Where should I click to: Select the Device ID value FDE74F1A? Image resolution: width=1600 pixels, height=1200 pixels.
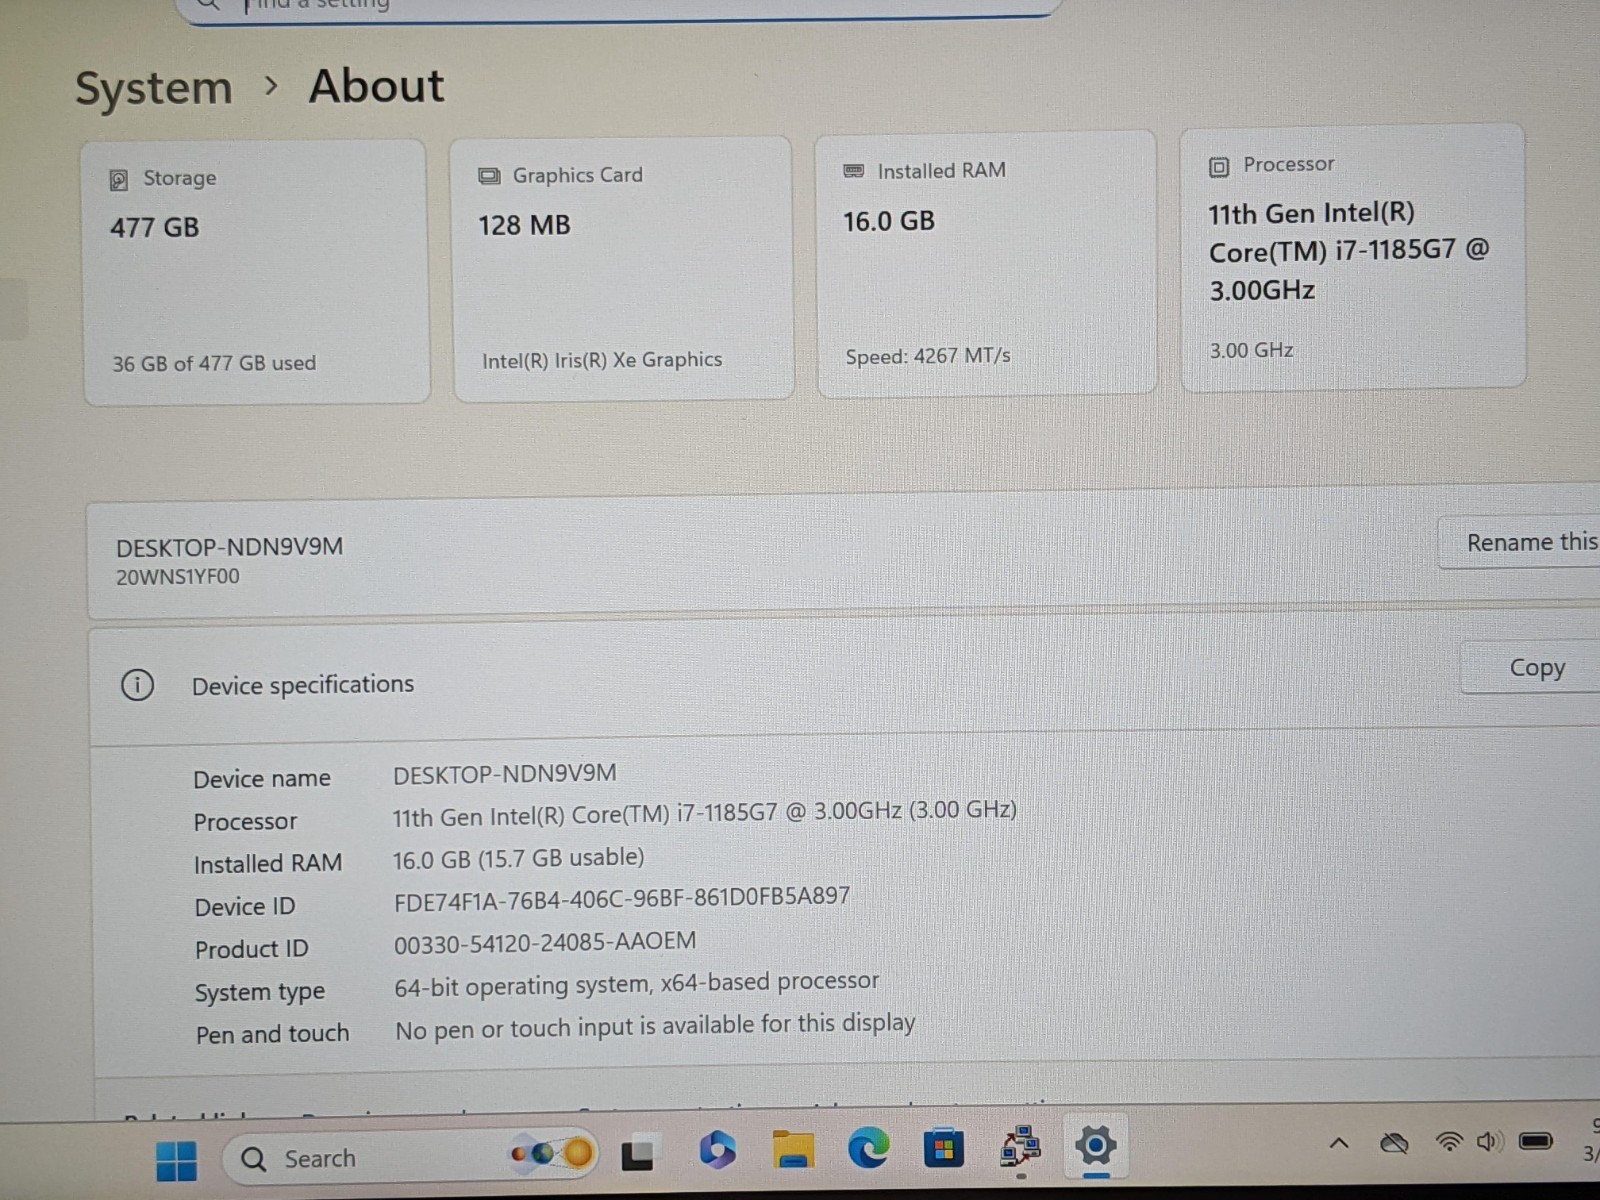pyautogui.click(x=622, y=898)
